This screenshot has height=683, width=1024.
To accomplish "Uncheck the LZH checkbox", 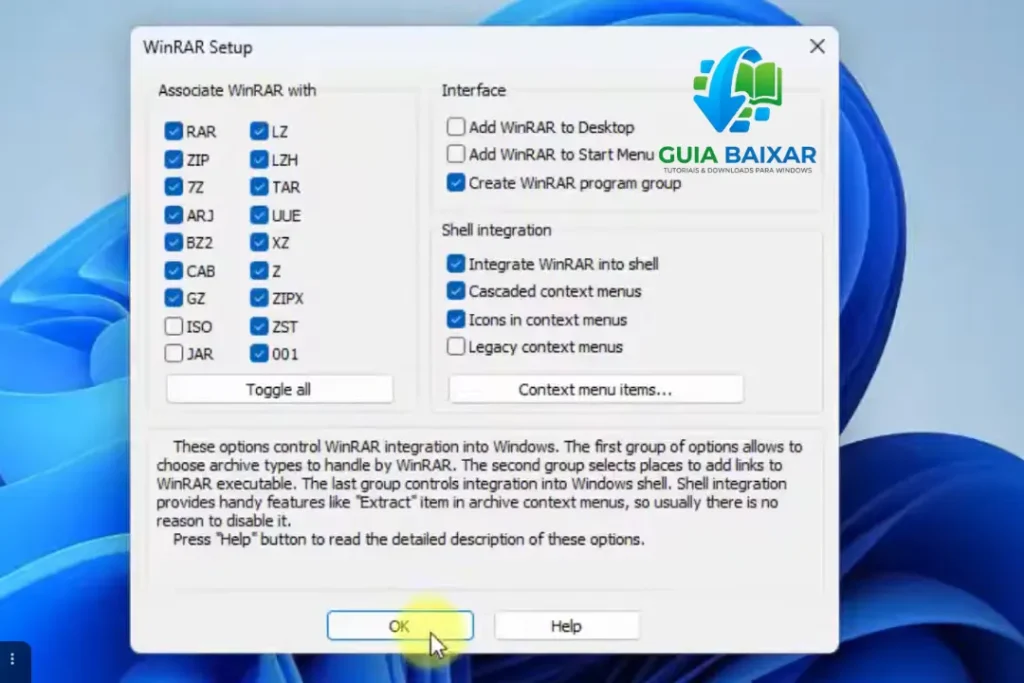I will (259, 159).
